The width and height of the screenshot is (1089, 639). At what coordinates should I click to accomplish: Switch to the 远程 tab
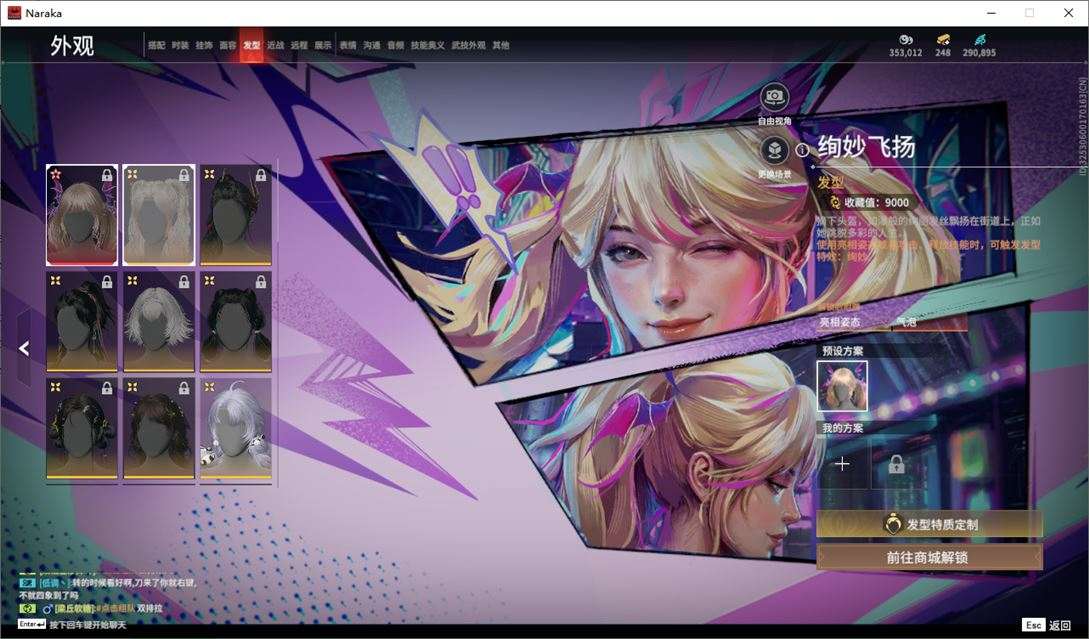click(299, 45)
